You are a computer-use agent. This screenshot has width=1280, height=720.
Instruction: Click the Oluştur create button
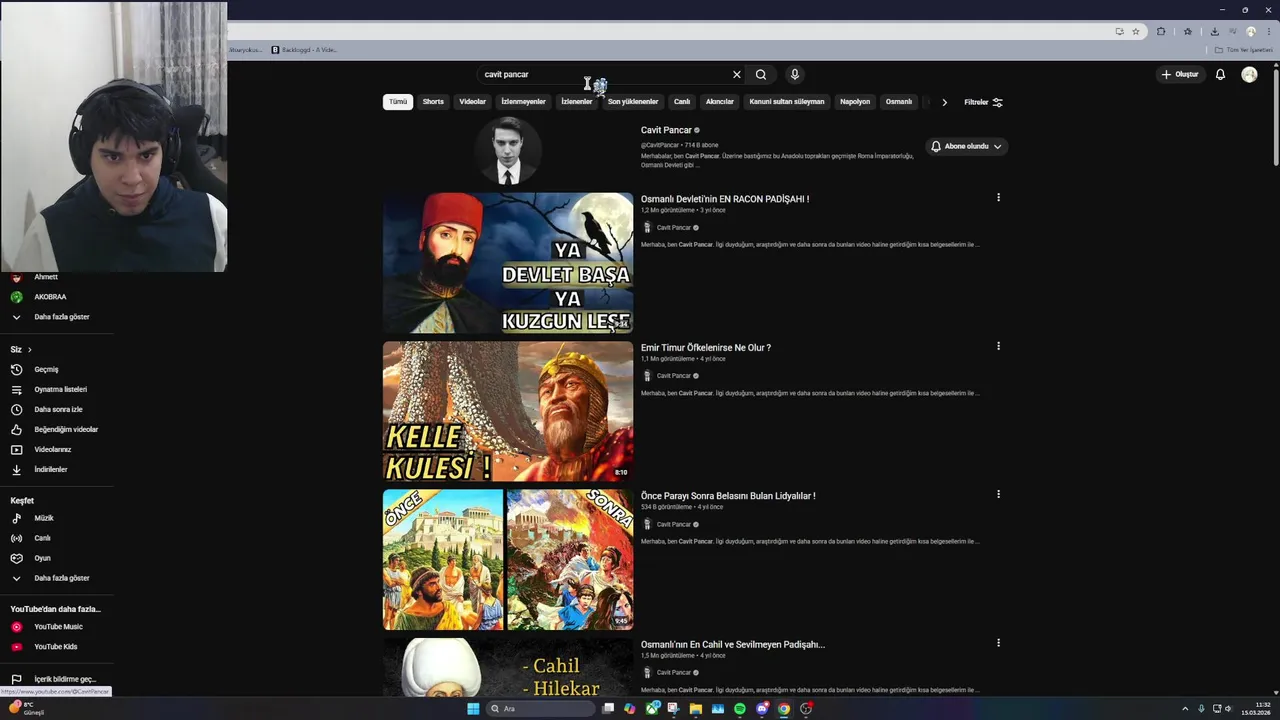(1180, 74)
